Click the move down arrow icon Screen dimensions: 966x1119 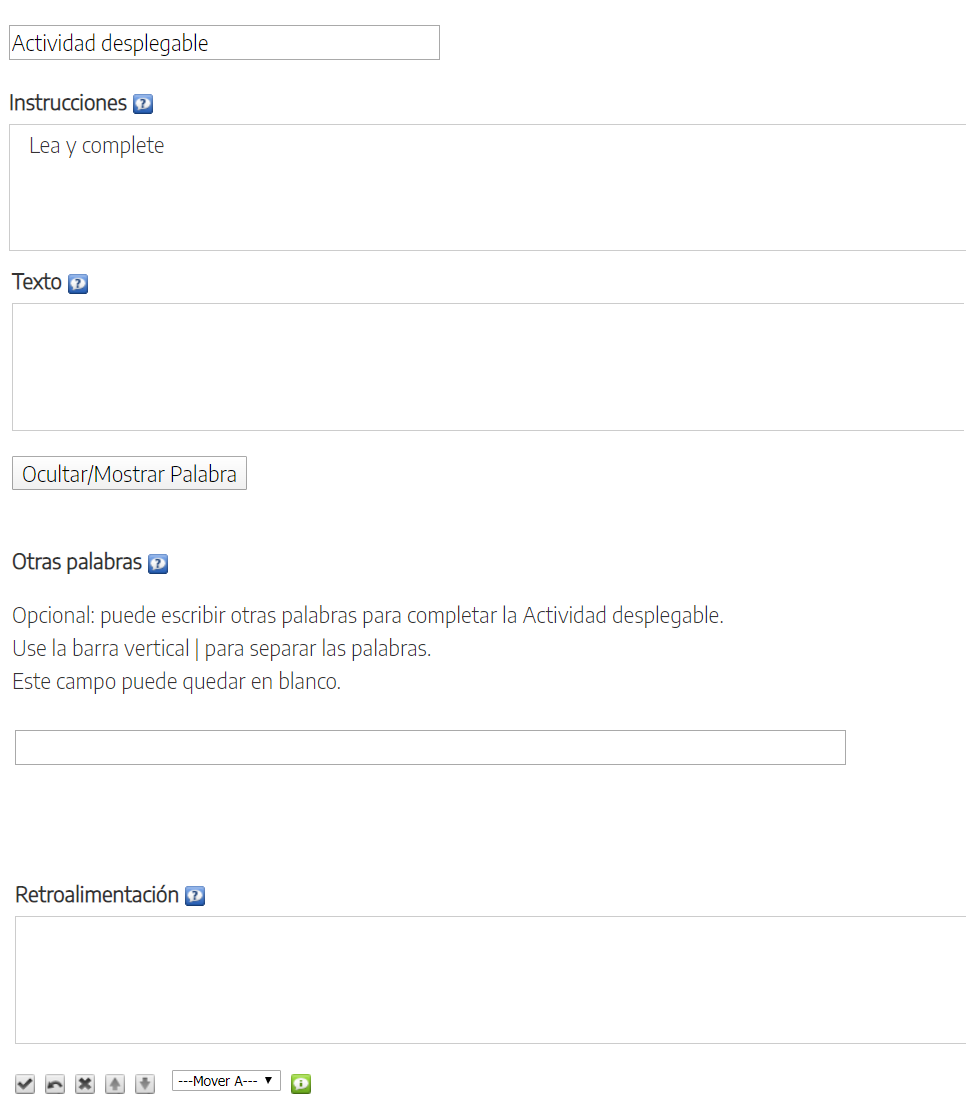145,1084
